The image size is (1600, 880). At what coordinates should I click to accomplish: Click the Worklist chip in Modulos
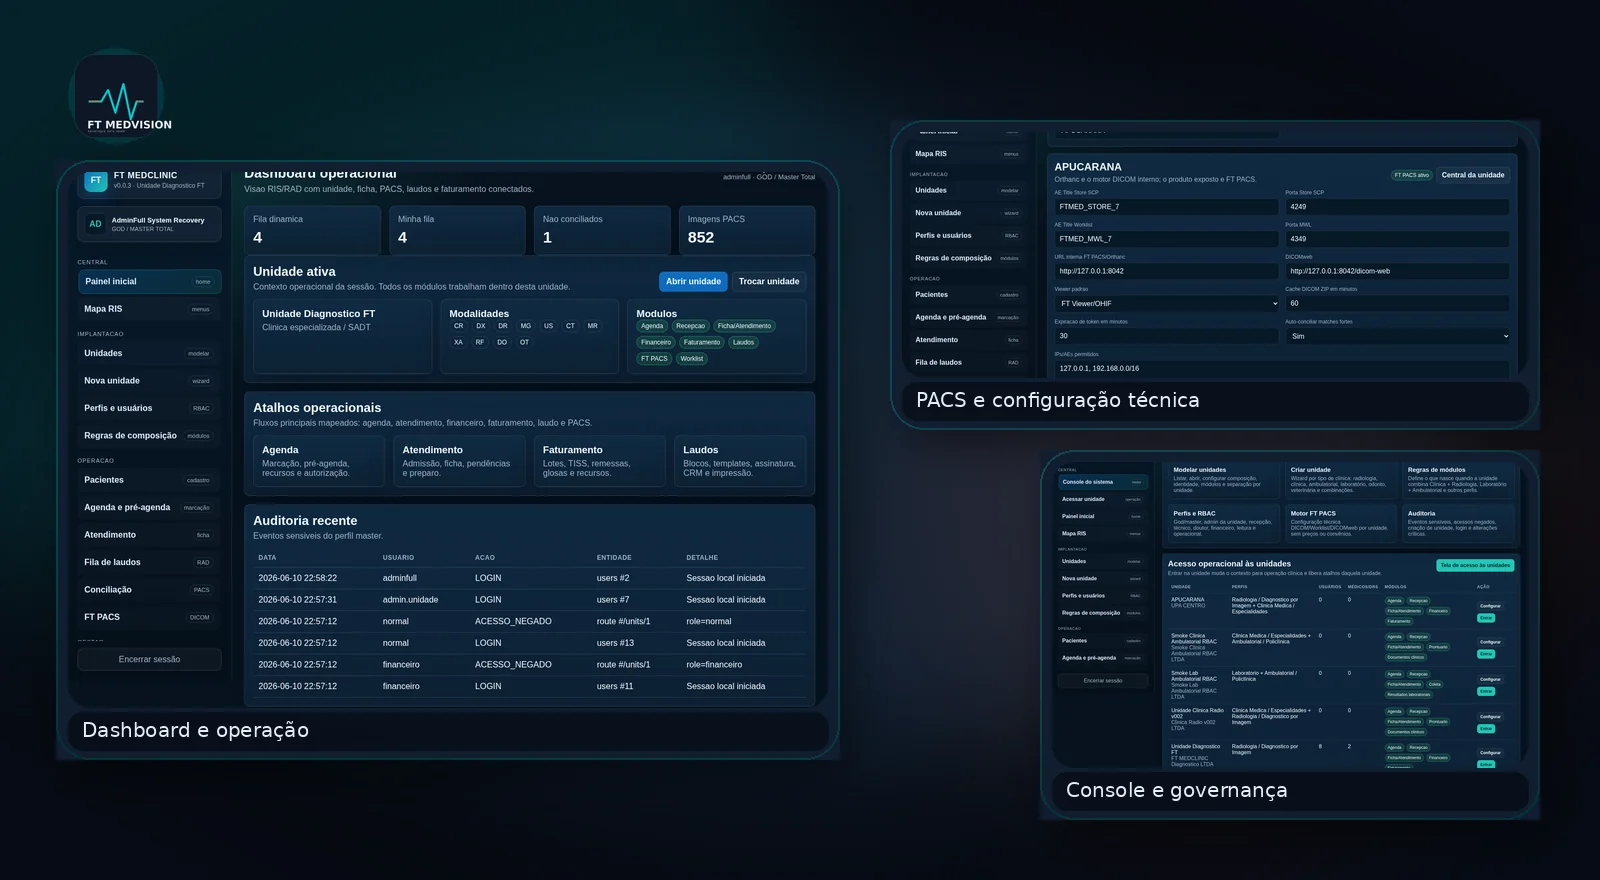click(x=692, y=359)
